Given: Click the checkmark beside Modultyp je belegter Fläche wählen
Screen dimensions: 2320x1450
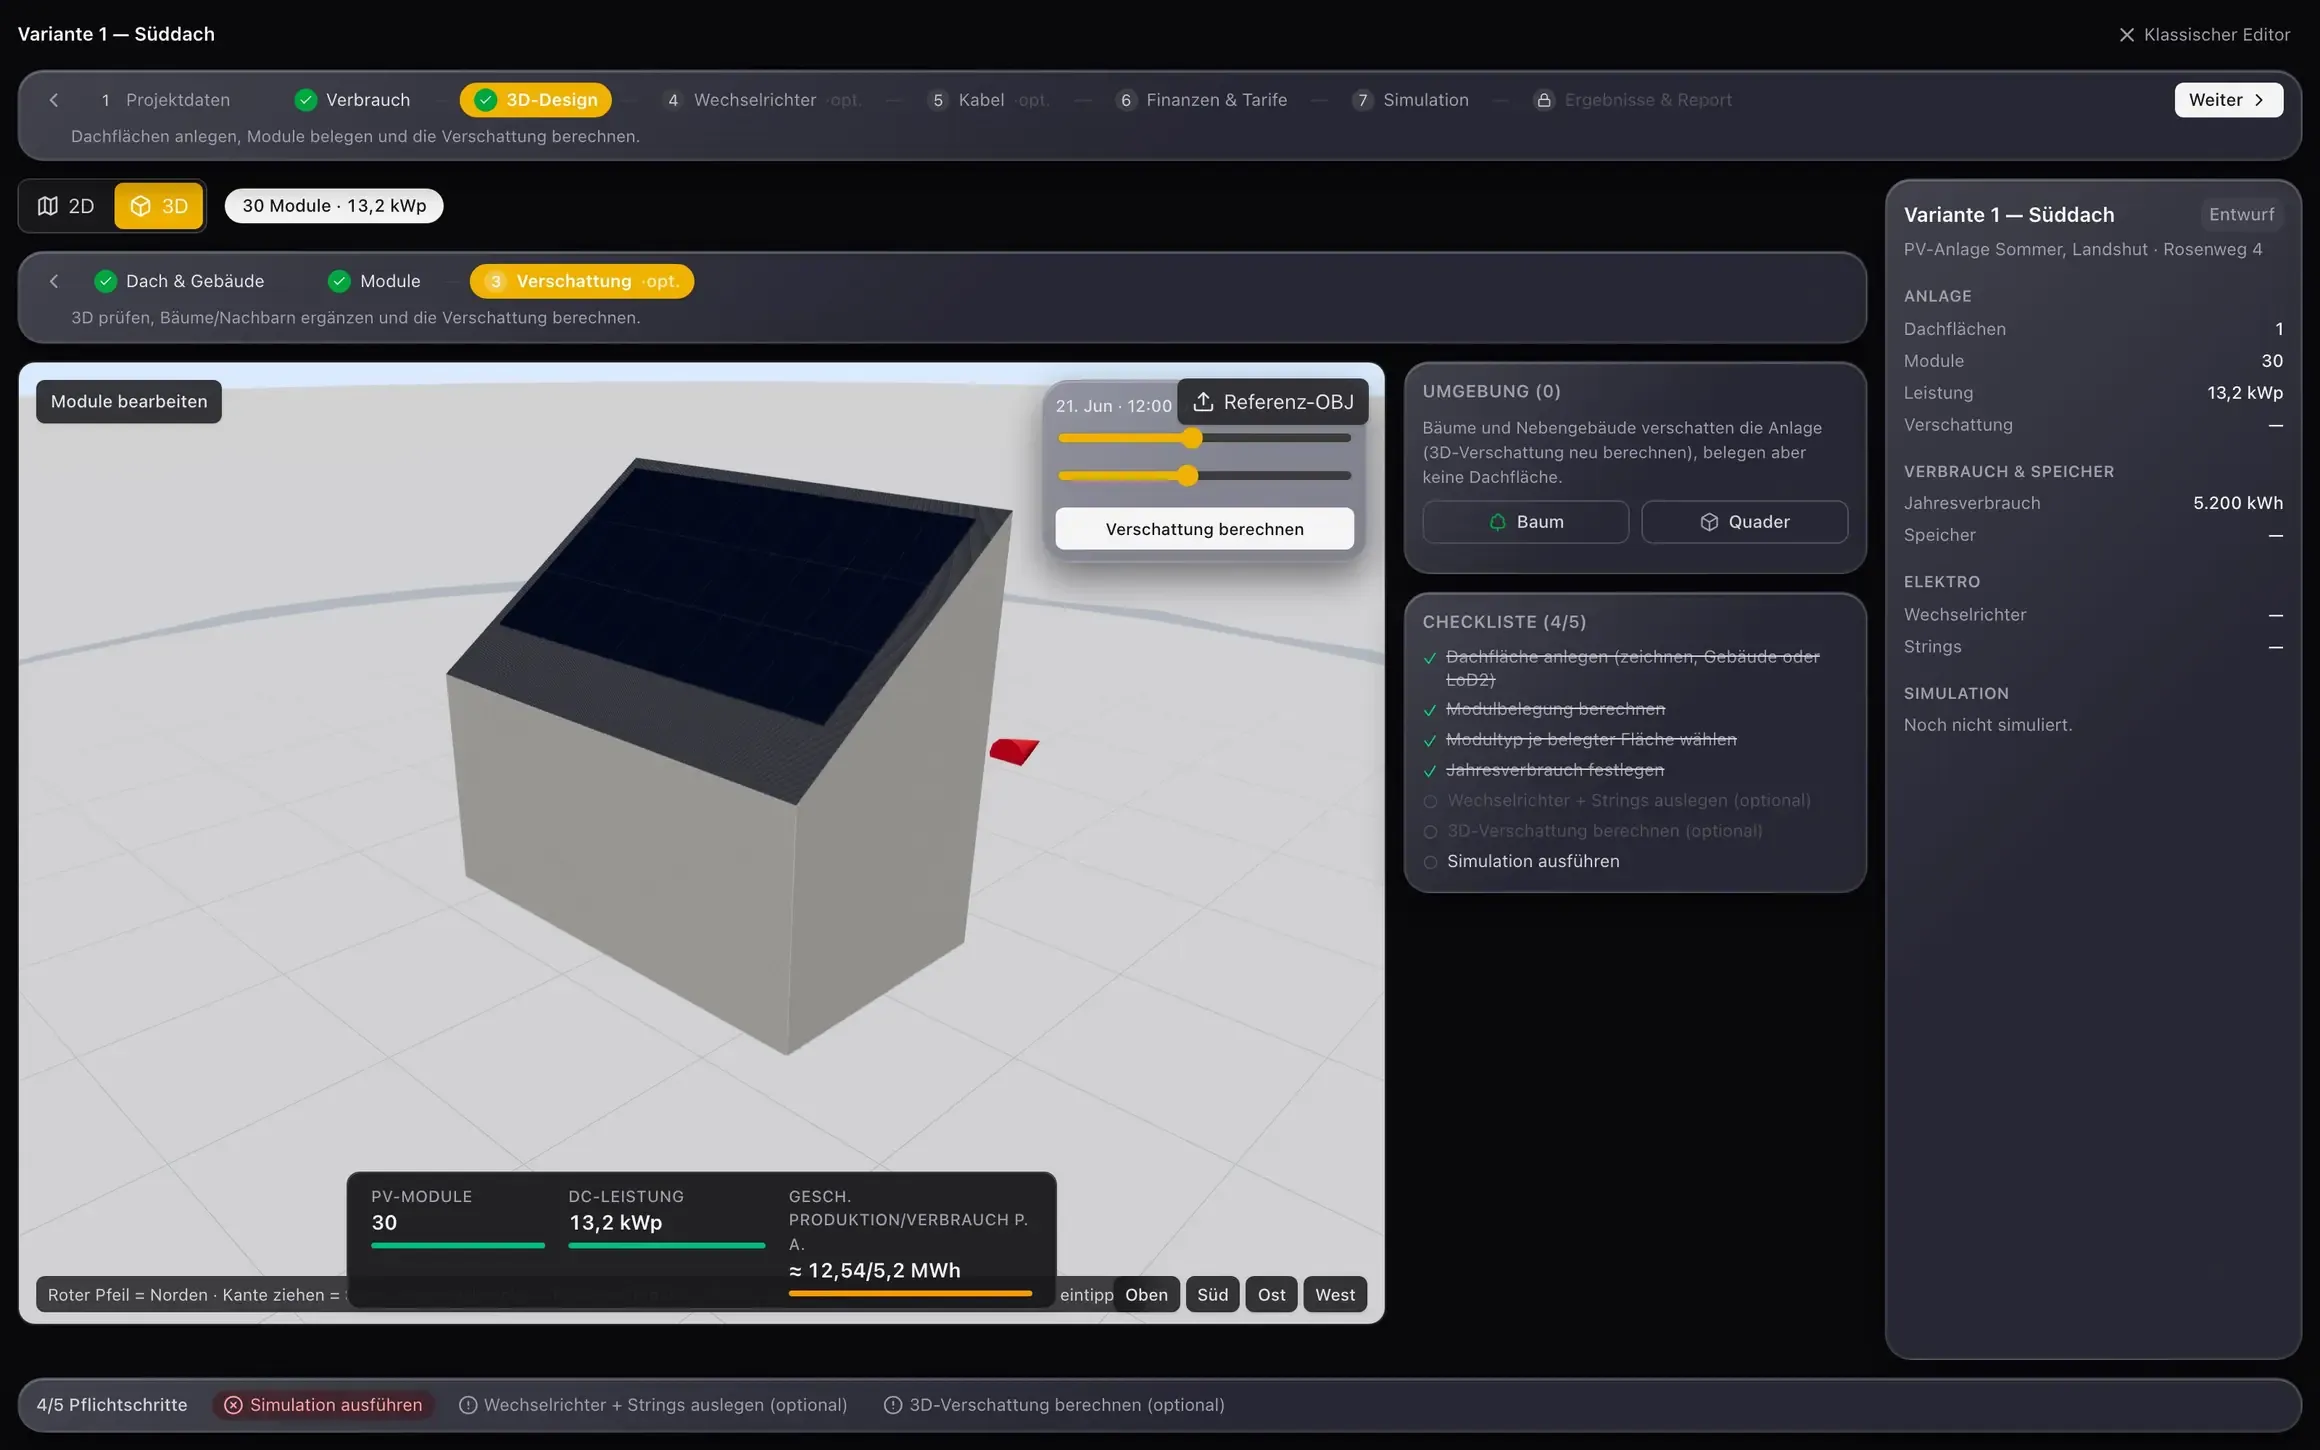Looking at the screenshot, I should [1430, 741].
